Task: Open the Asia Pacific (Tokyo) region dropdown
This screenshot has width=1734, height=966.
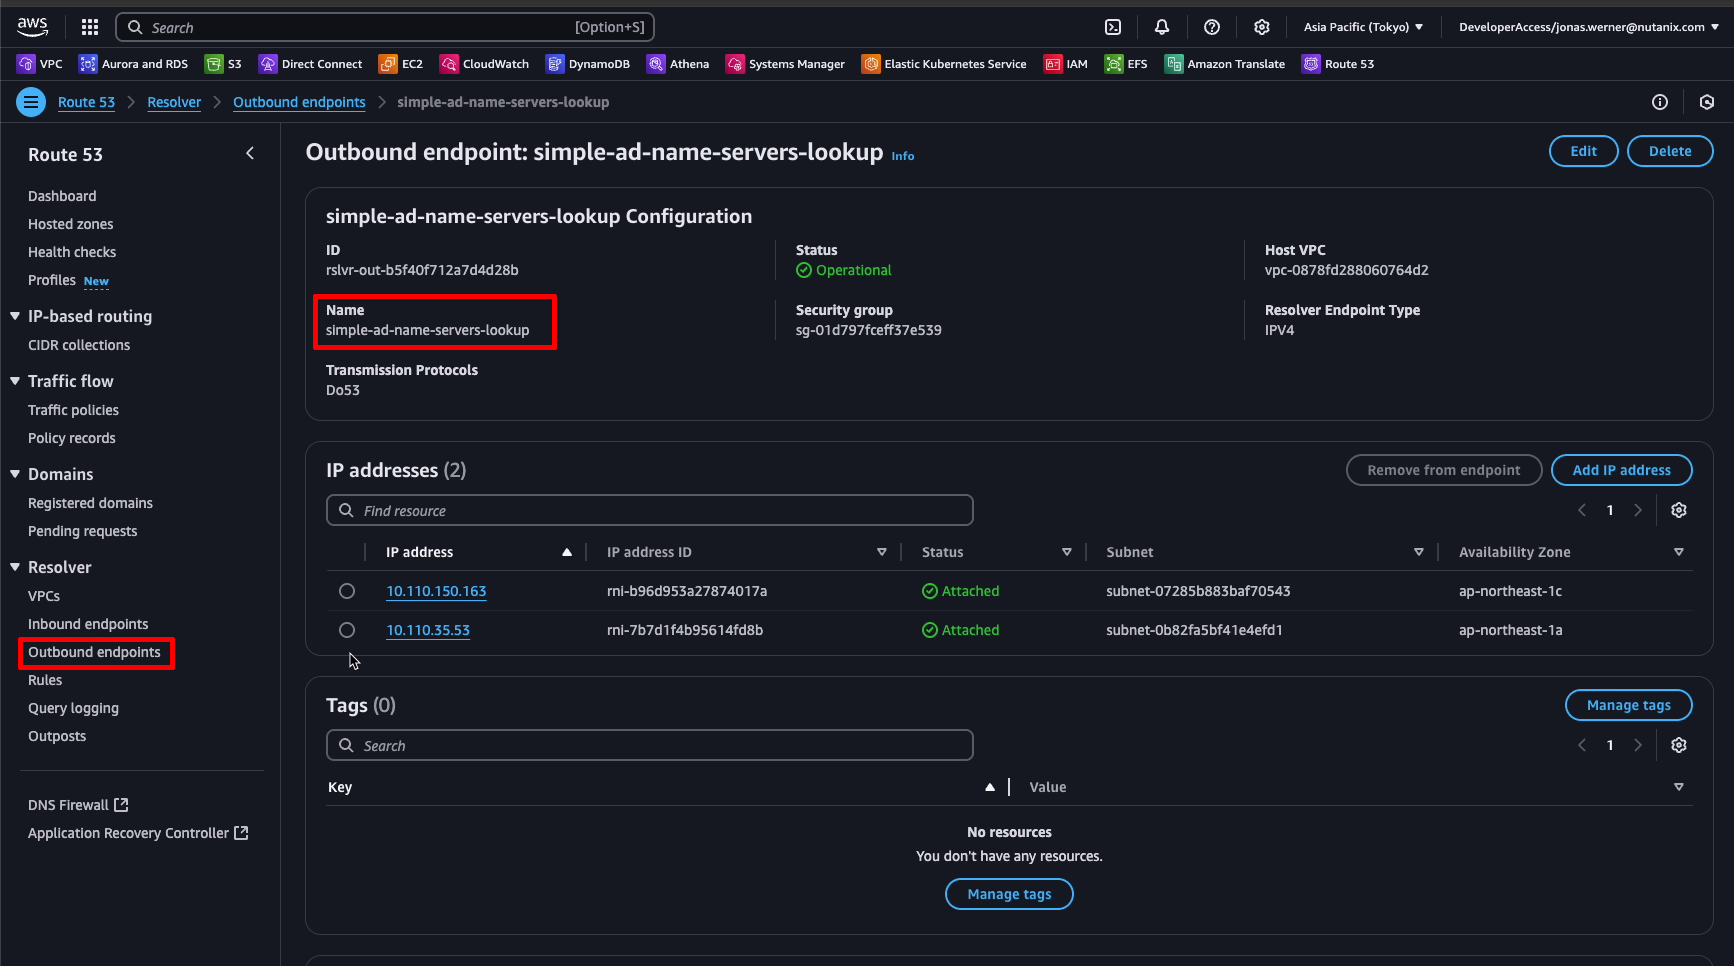Action: [1363, 27]
